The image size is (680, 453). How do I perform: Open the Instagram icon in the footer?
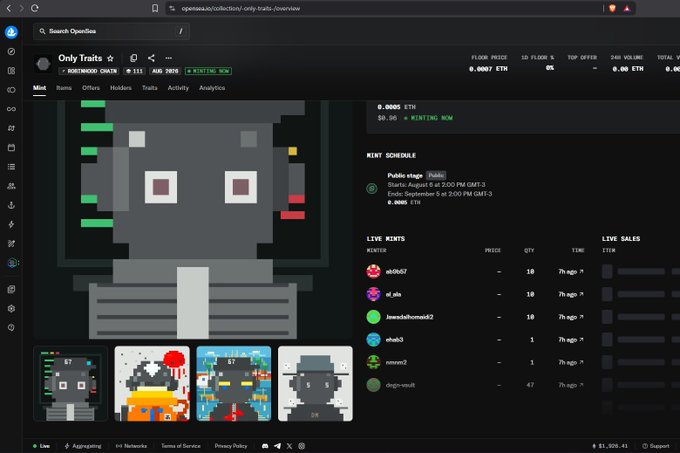pos(301,446)
